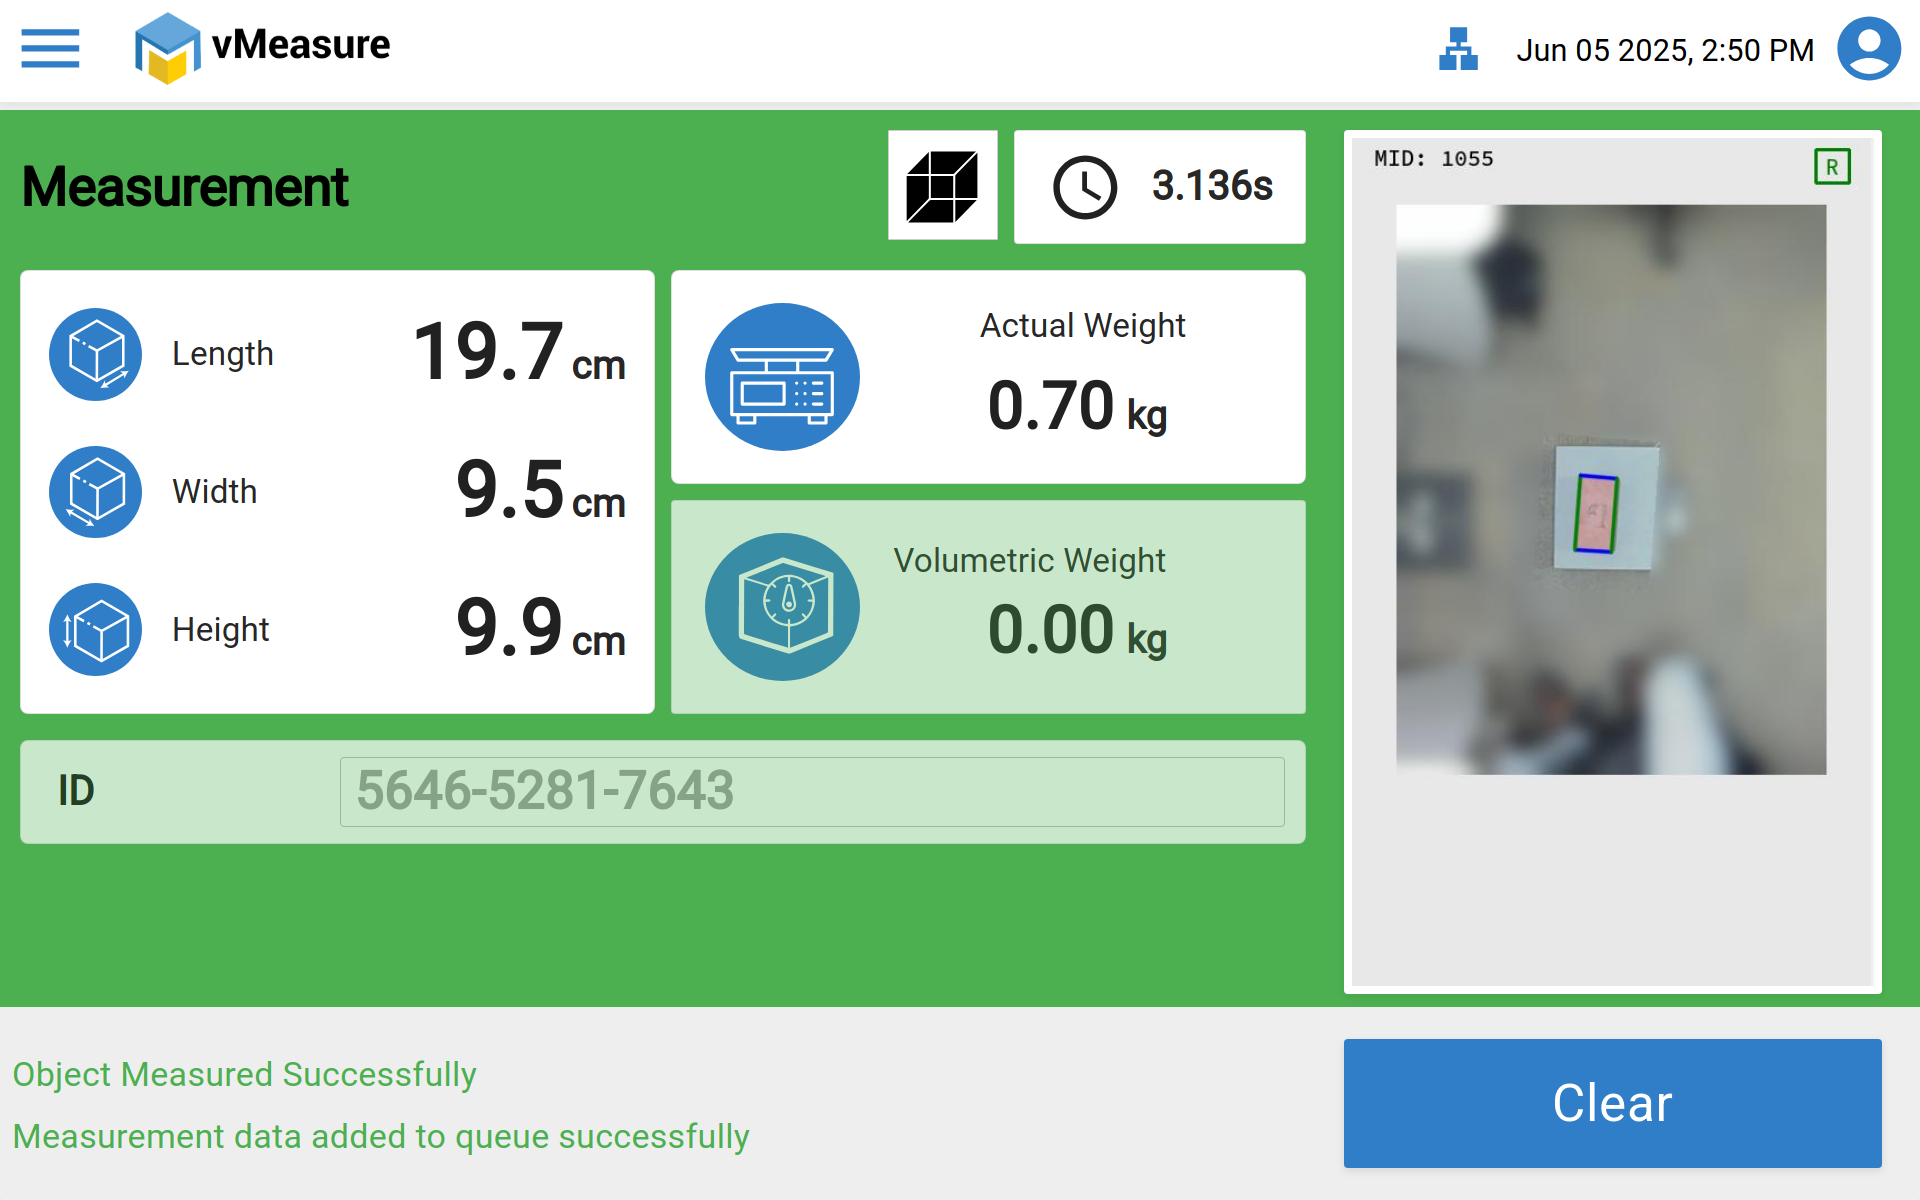Image resolution: width=1920 pixels, height=1200 pixels.
Task: Click the network connection status icon
Action: (1458, 49)
